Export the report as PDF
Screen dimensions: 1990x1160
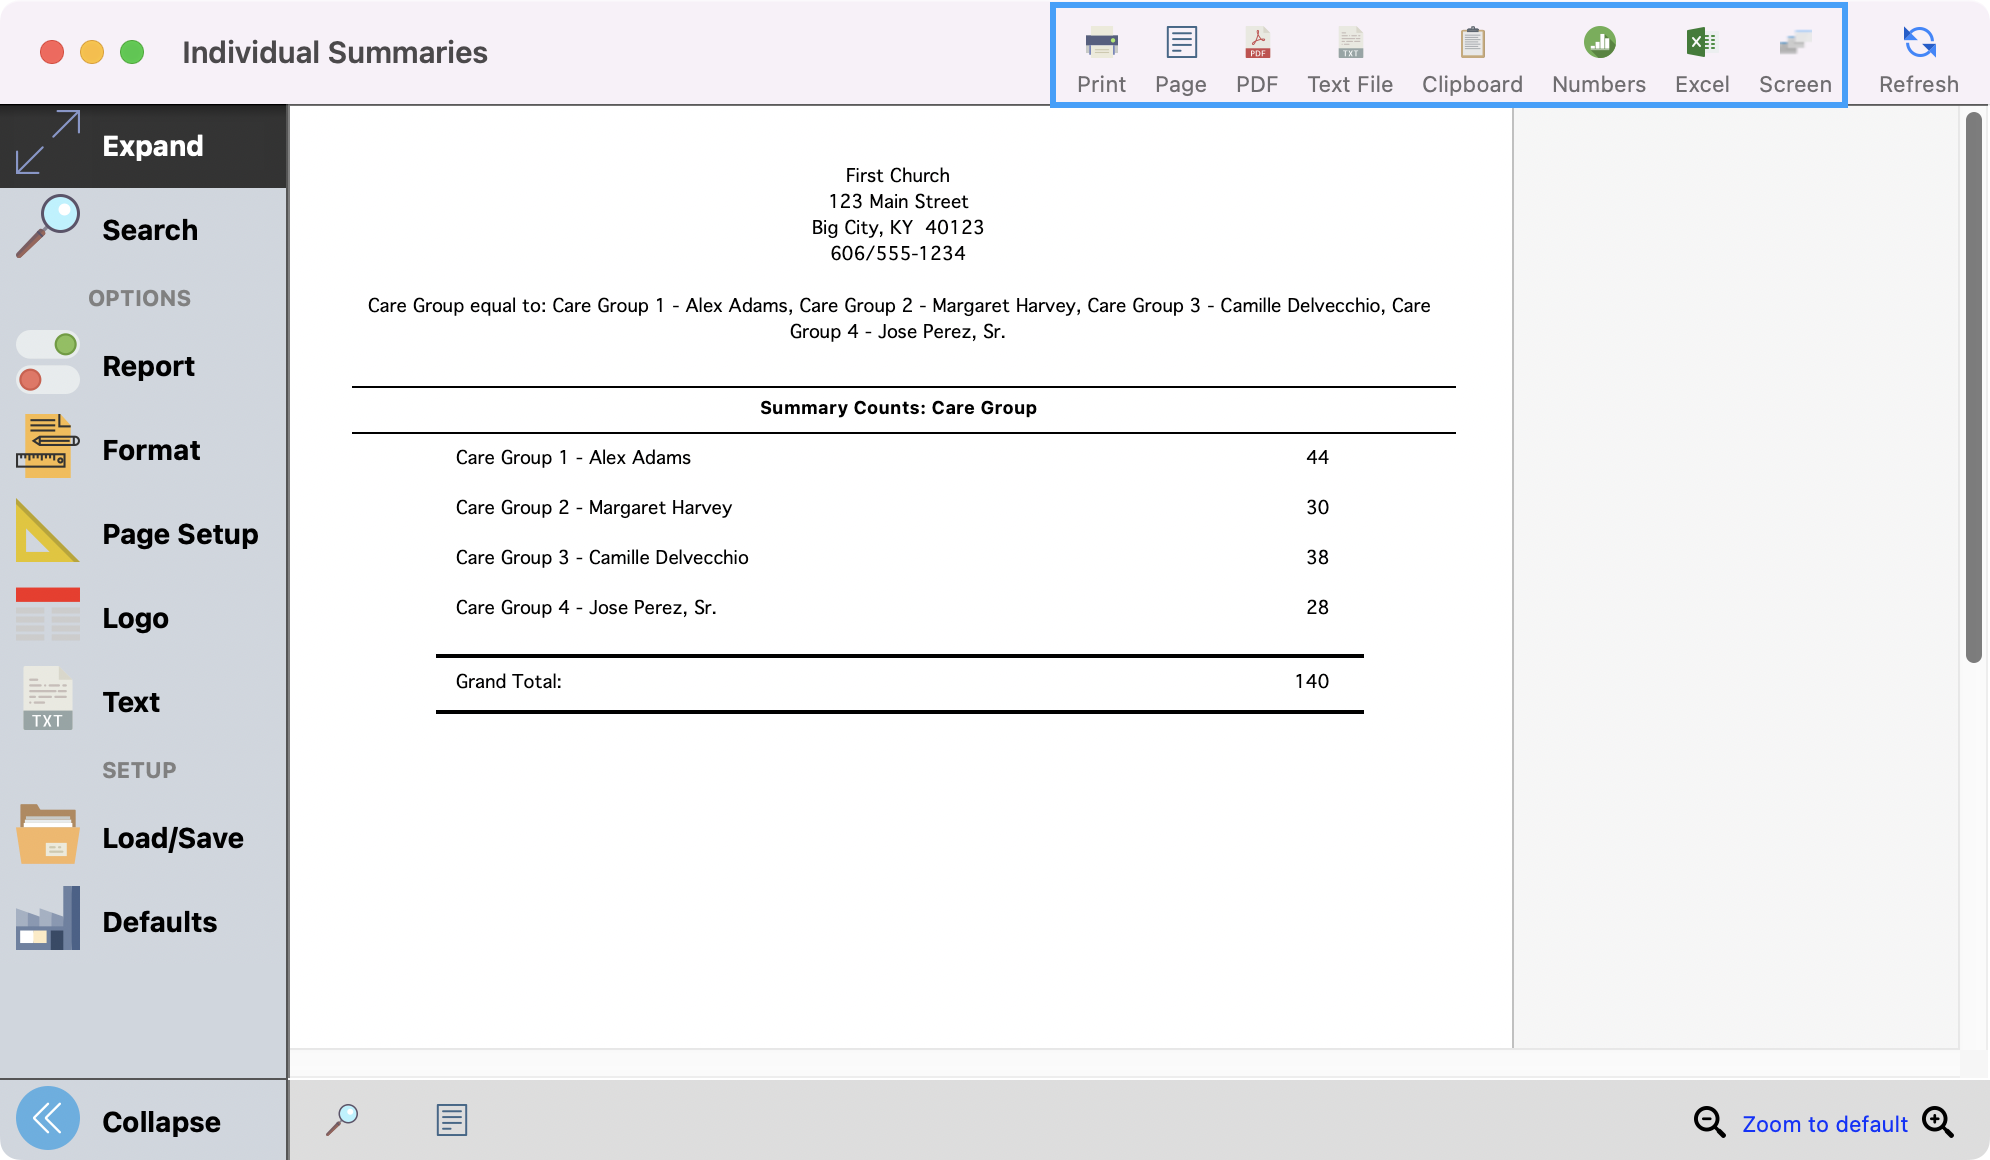(x=1256, y=55)
